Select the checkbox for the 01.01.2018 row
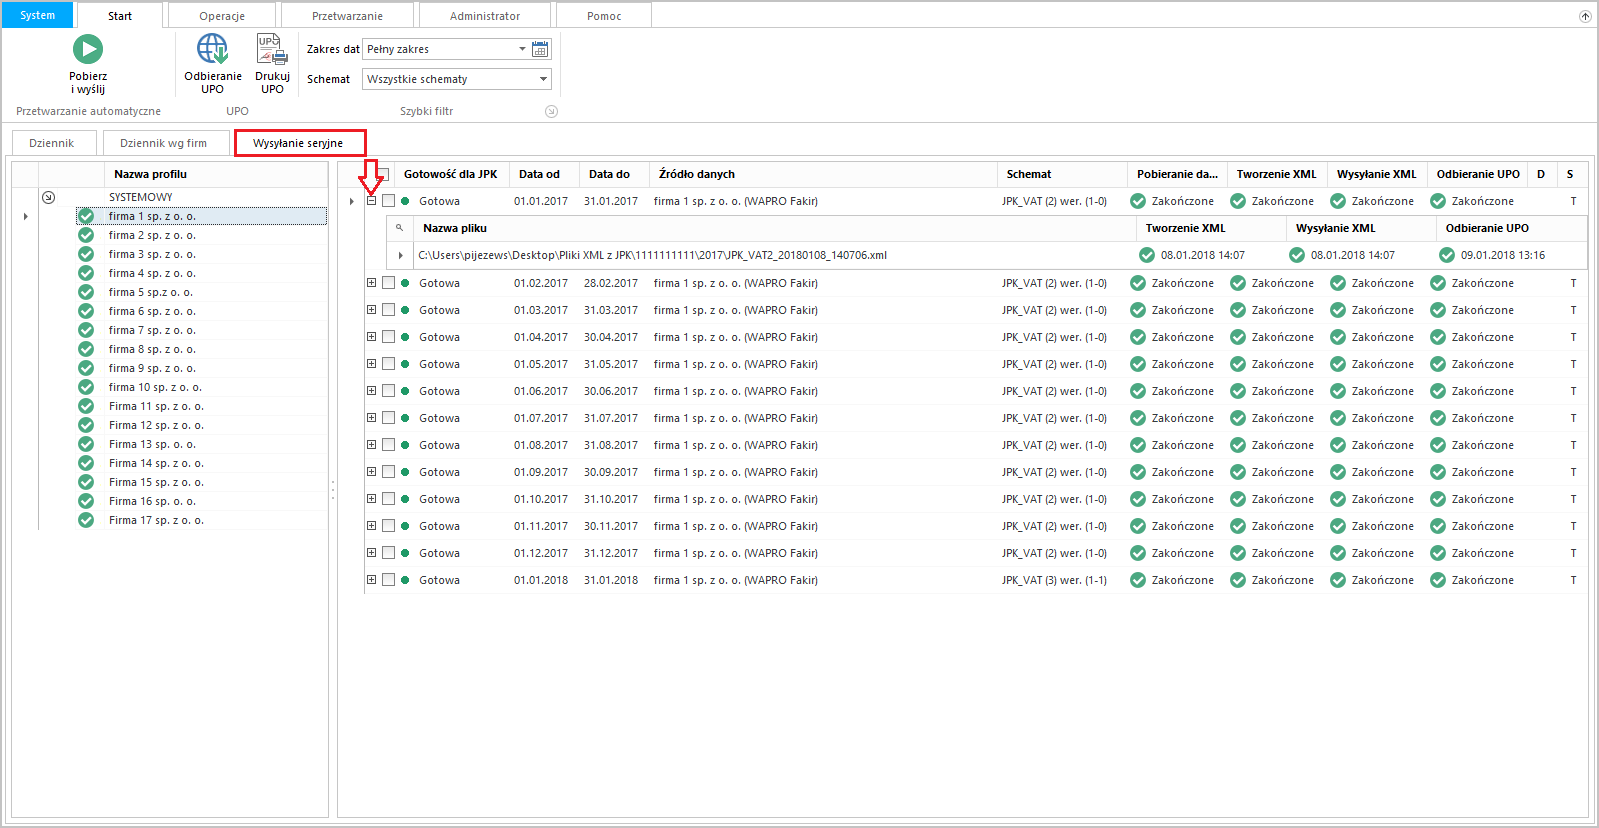The image size is (1599, 828). click(x=389, y=580)
